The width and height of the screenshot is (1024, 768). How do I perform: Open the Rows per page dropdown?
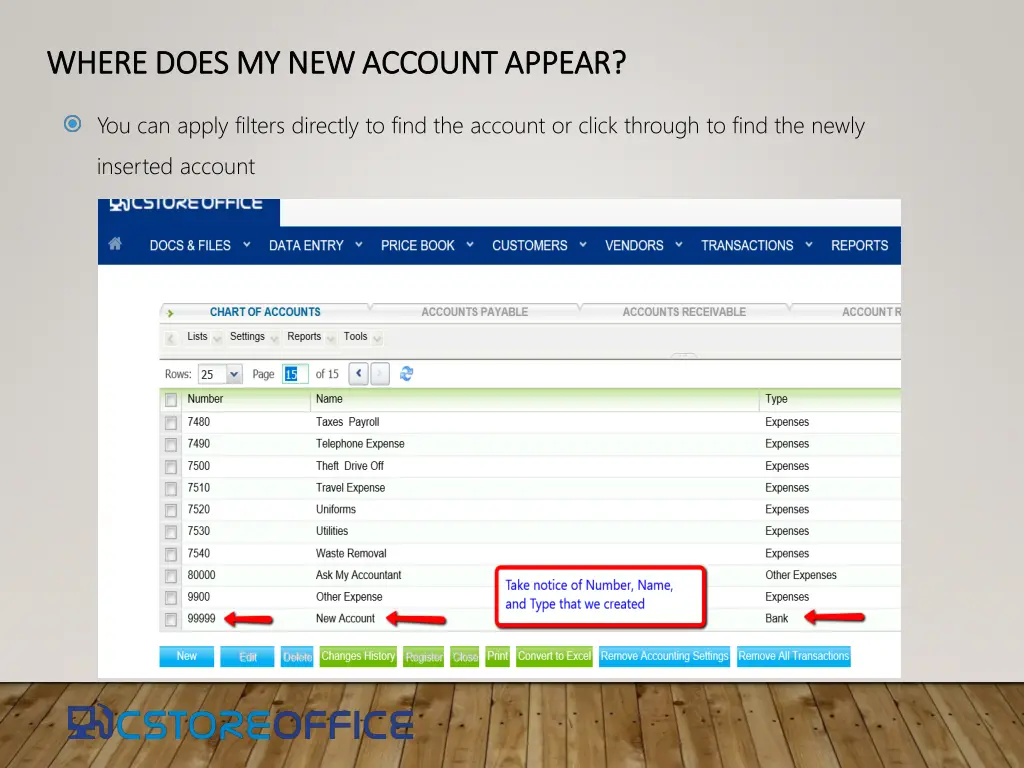(234, 374)
